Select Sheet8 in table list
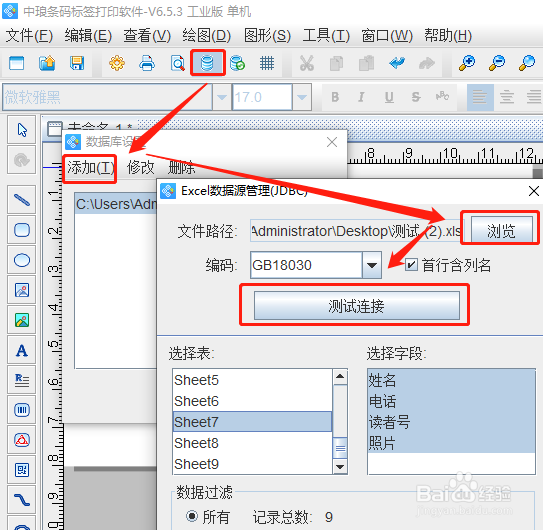Image resolution: width=543 pixels, height=530 pixels. click(252, 443)
